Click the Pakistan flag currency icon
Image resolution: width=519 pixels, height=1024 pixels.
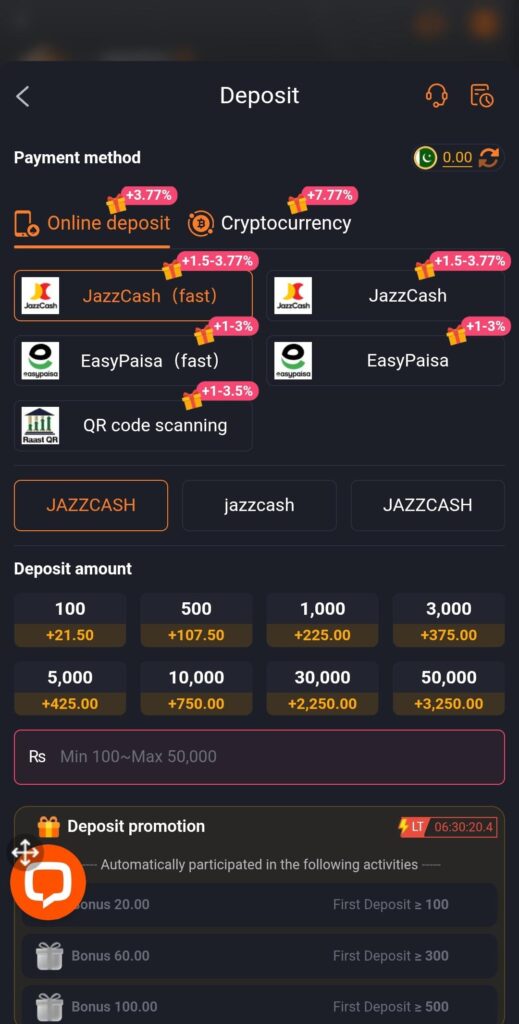point(425,157)
